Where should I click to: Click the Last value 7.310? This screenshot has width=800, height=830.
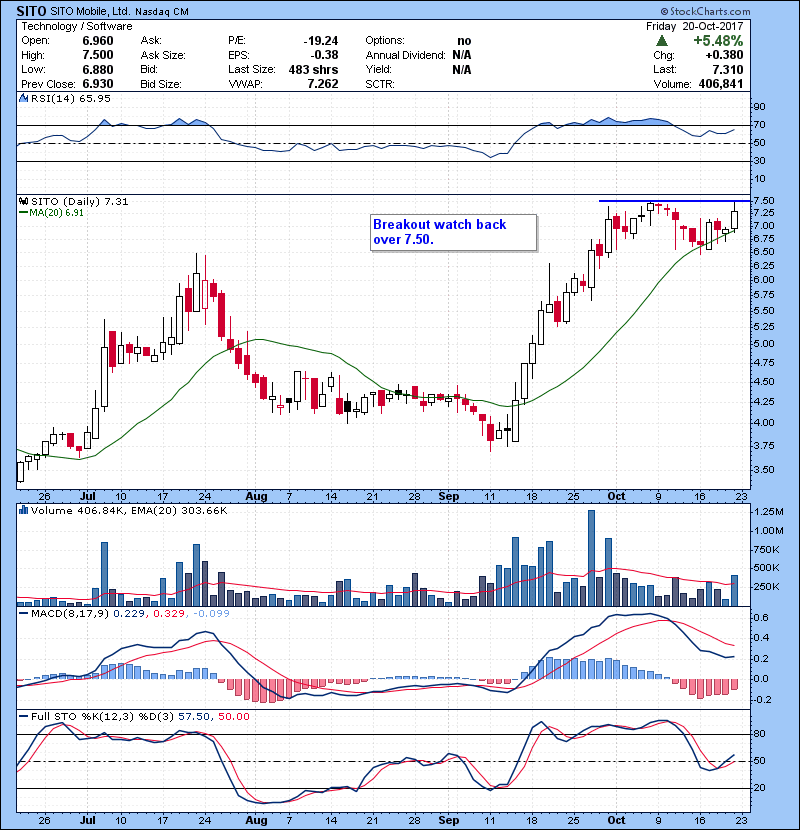point(728,69)
